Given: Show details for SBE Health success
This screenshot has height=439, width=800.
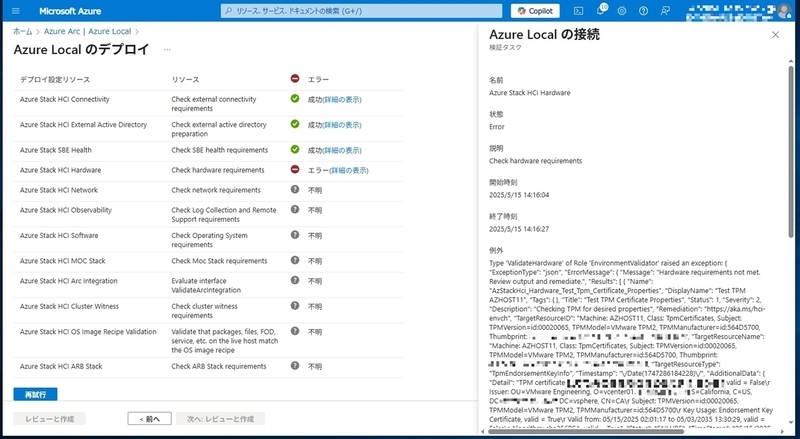Looking at the screenshot, I should [x=342, y=151].
